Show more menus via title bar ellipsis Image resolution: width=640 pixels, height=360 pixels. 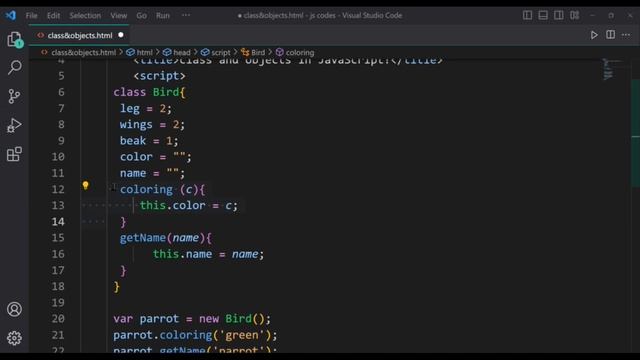click(186, 16)
